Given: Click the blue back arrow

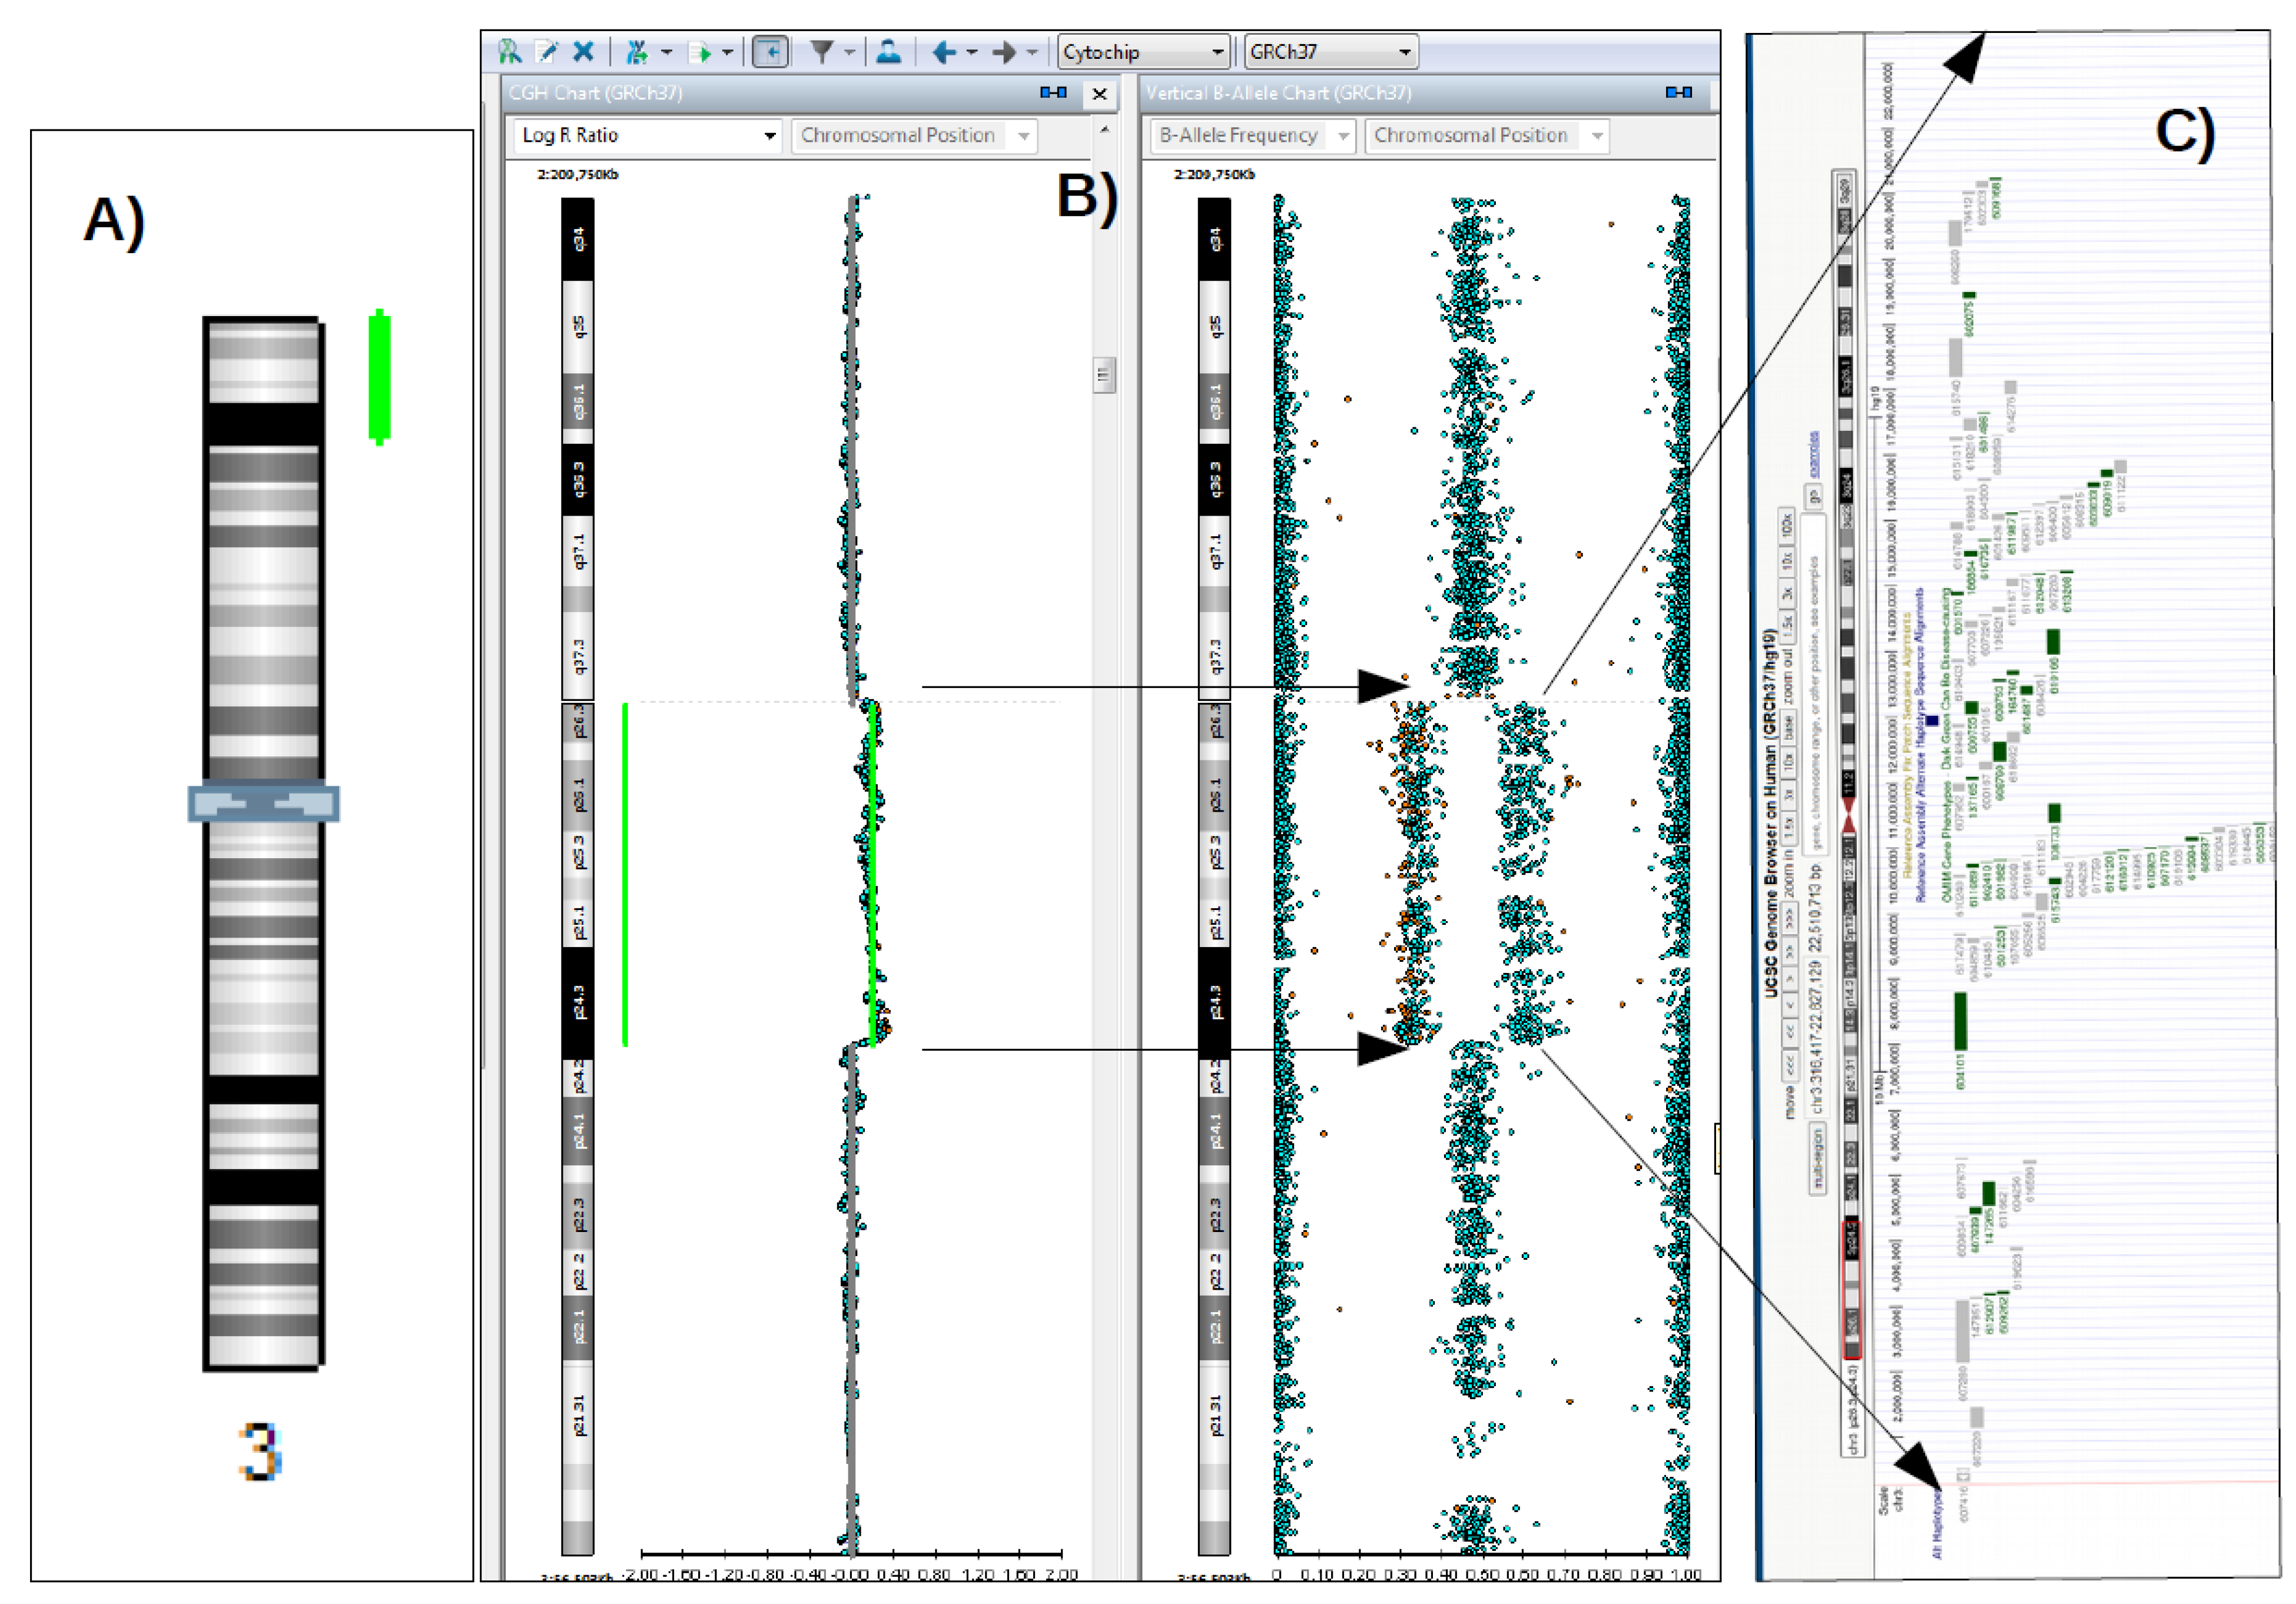Looking at the screenshot, I should coord(944,51).
